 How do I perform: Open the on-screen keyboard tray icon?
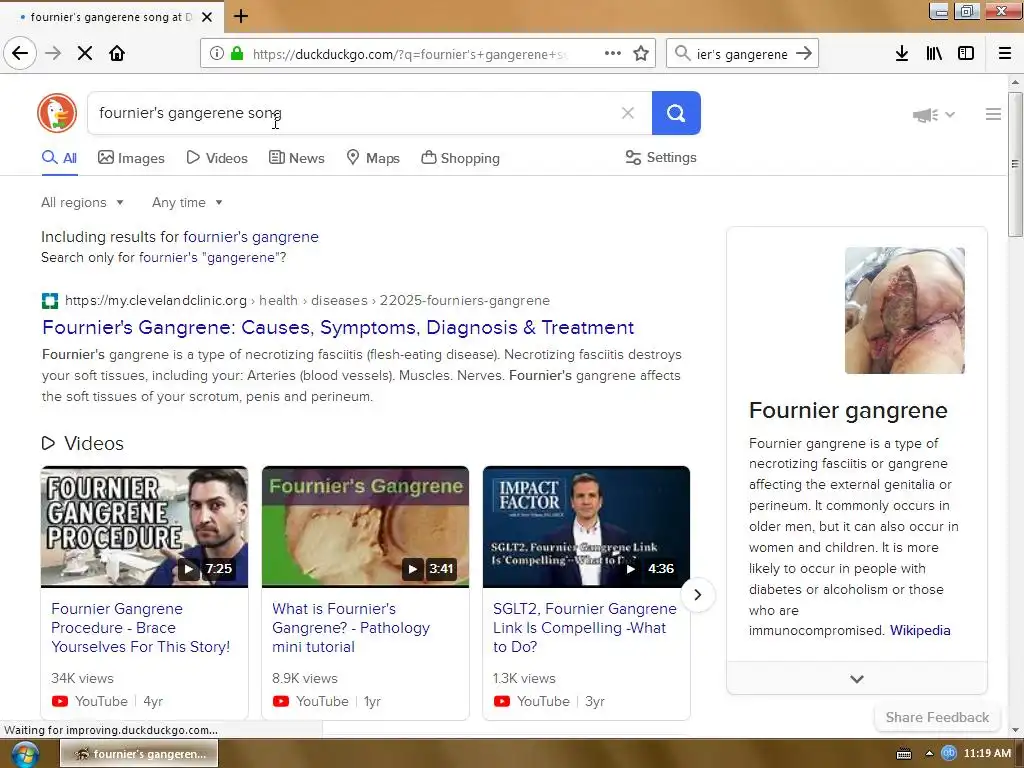click(x=904, y=754)
